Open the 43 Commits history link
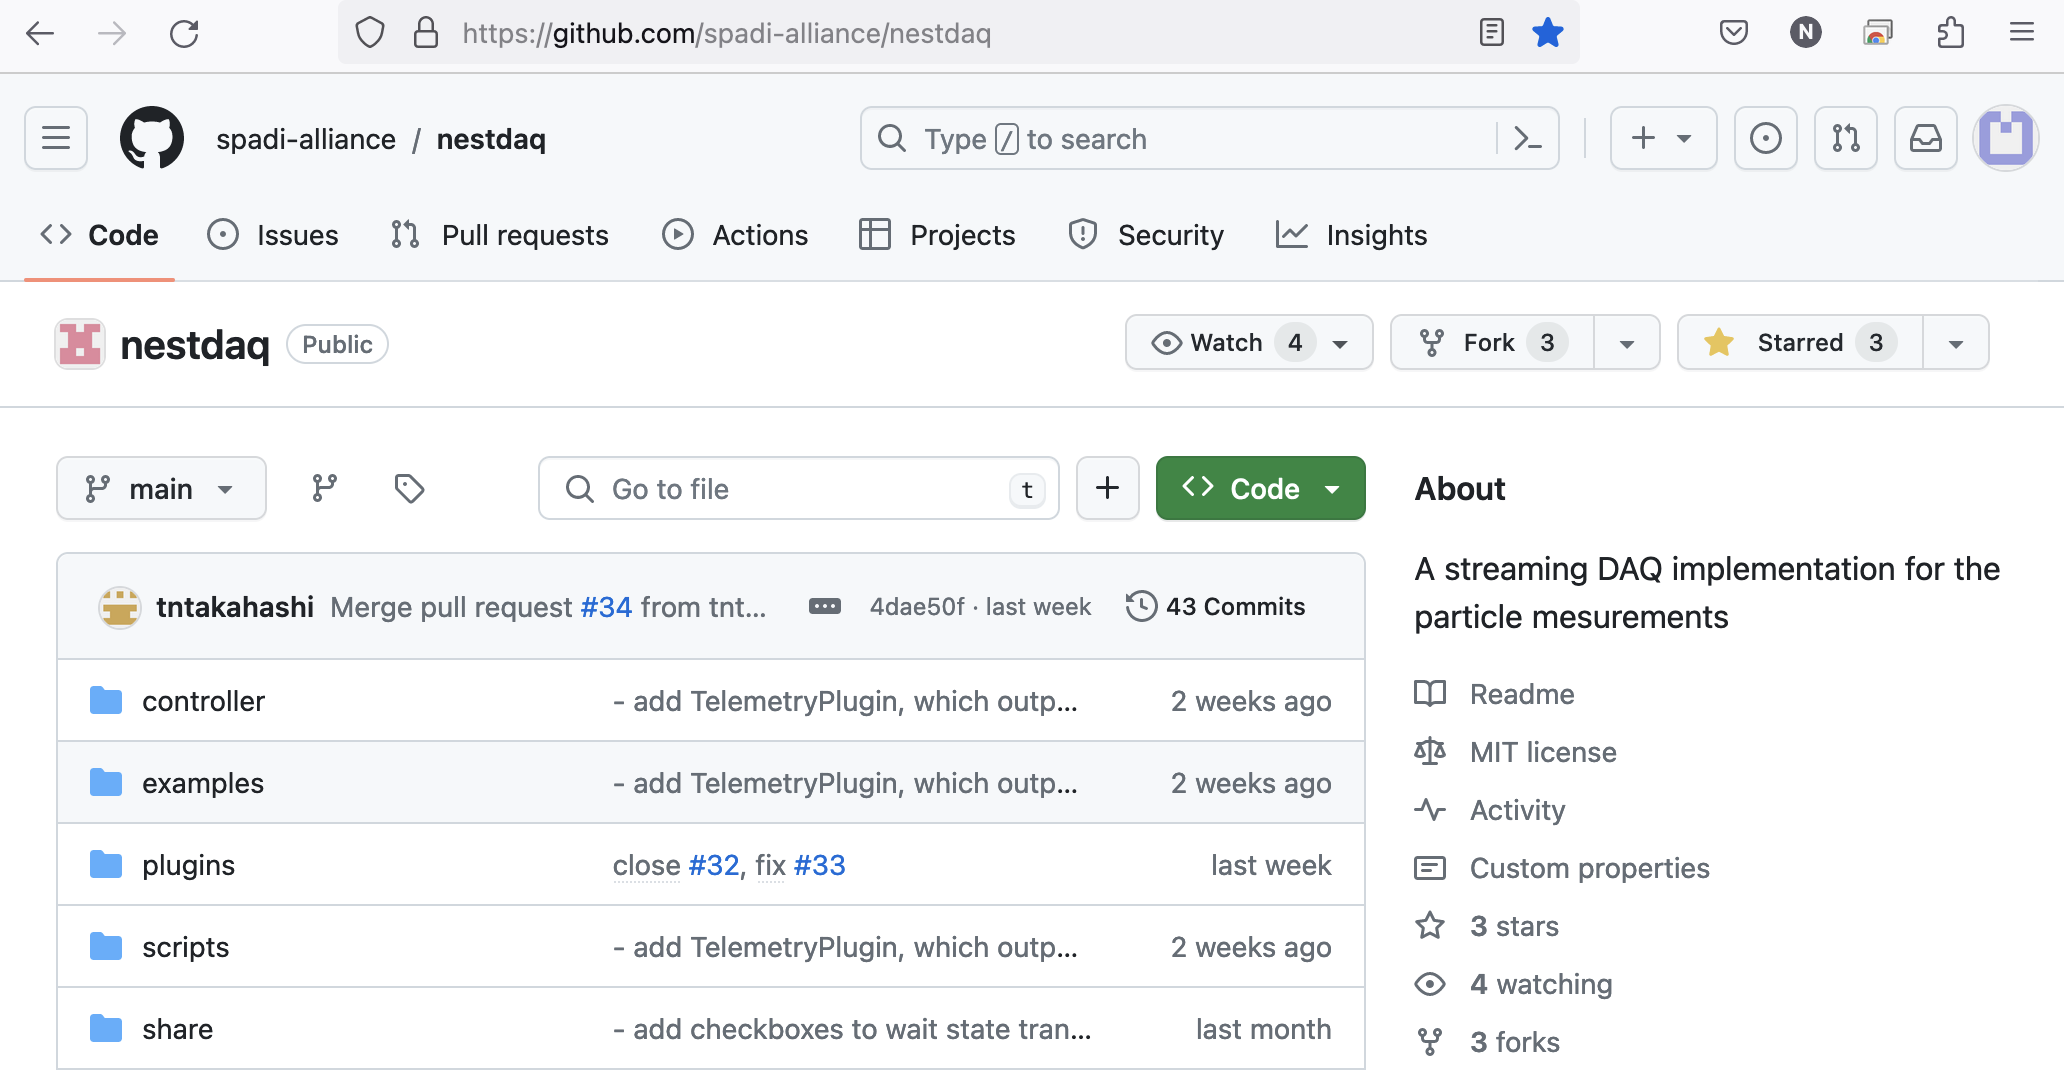 [1216, 606]
